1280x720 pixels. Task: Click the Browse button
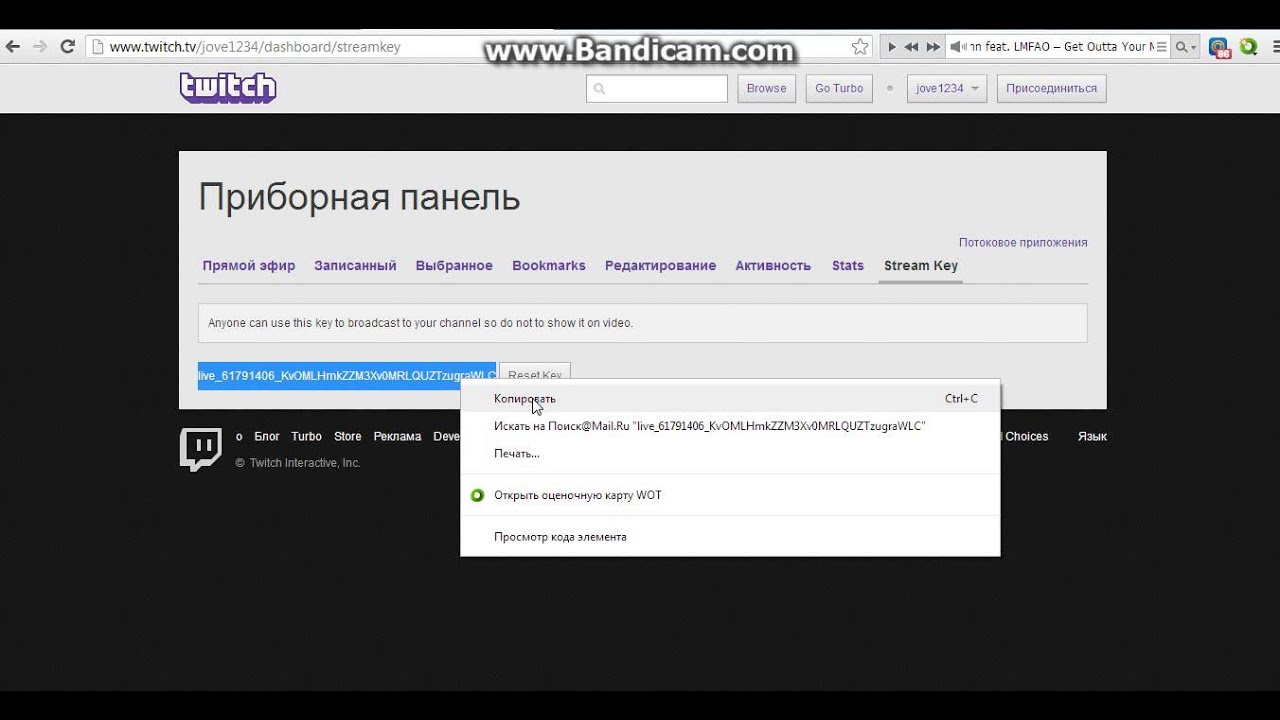[767, 88]
